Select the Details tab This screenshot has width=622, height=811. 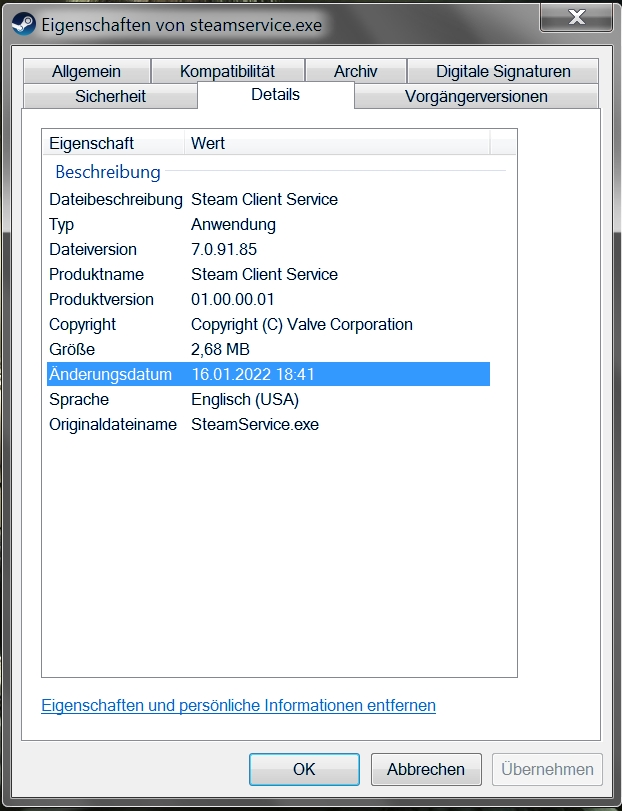(276, 95)
